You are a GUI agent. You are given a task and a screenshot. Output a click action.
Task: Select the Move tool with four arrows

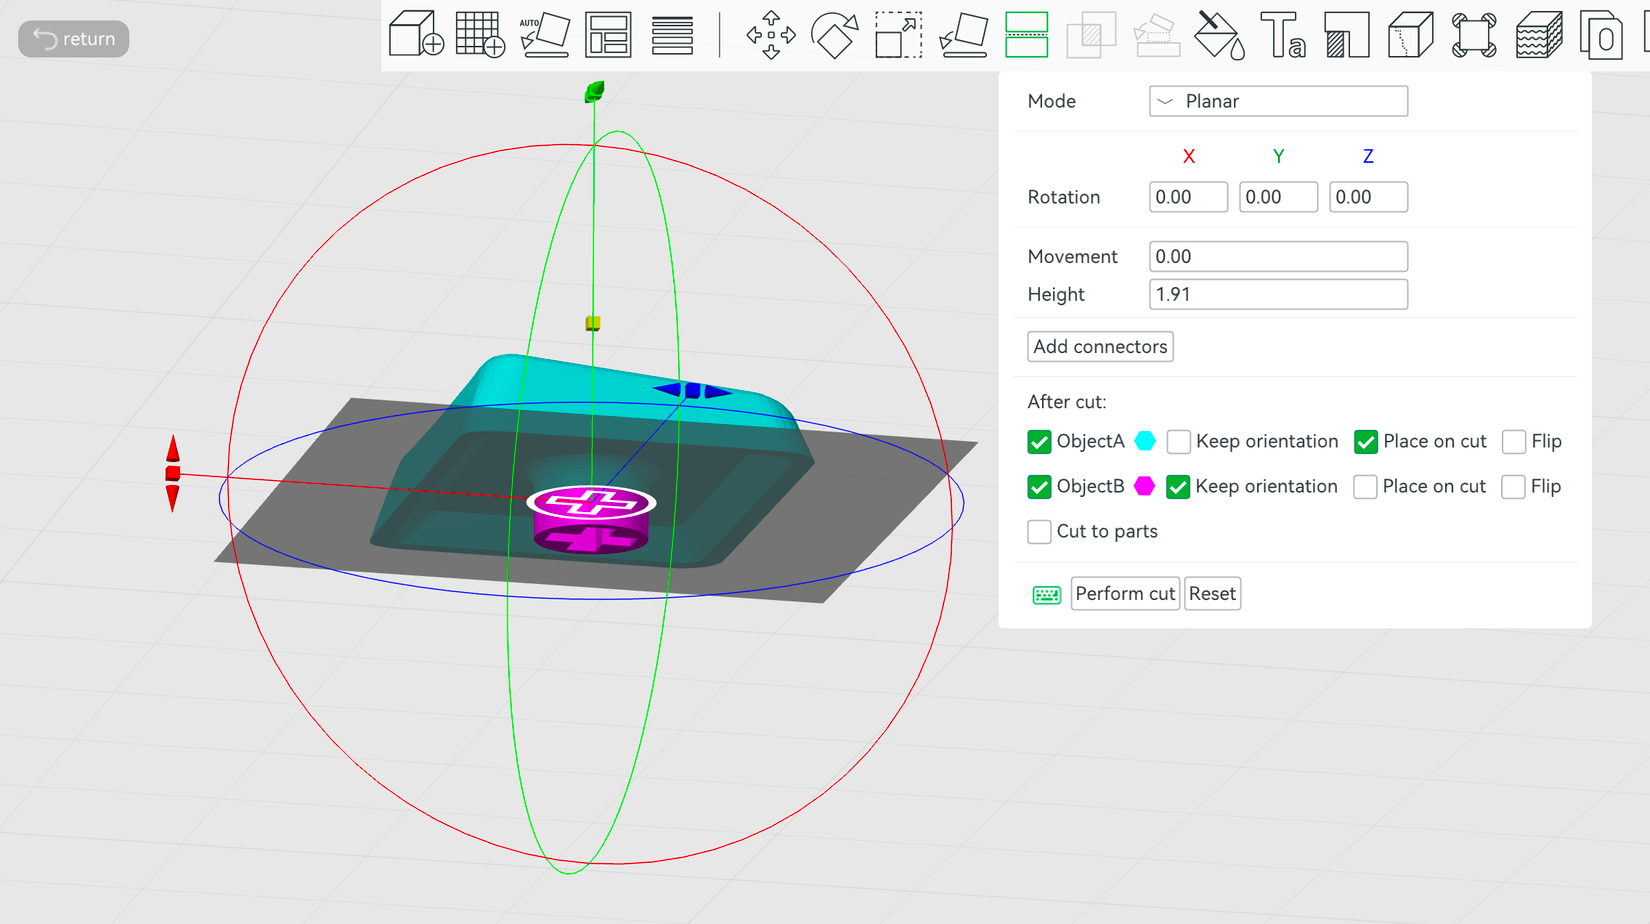tap(771, 35)
